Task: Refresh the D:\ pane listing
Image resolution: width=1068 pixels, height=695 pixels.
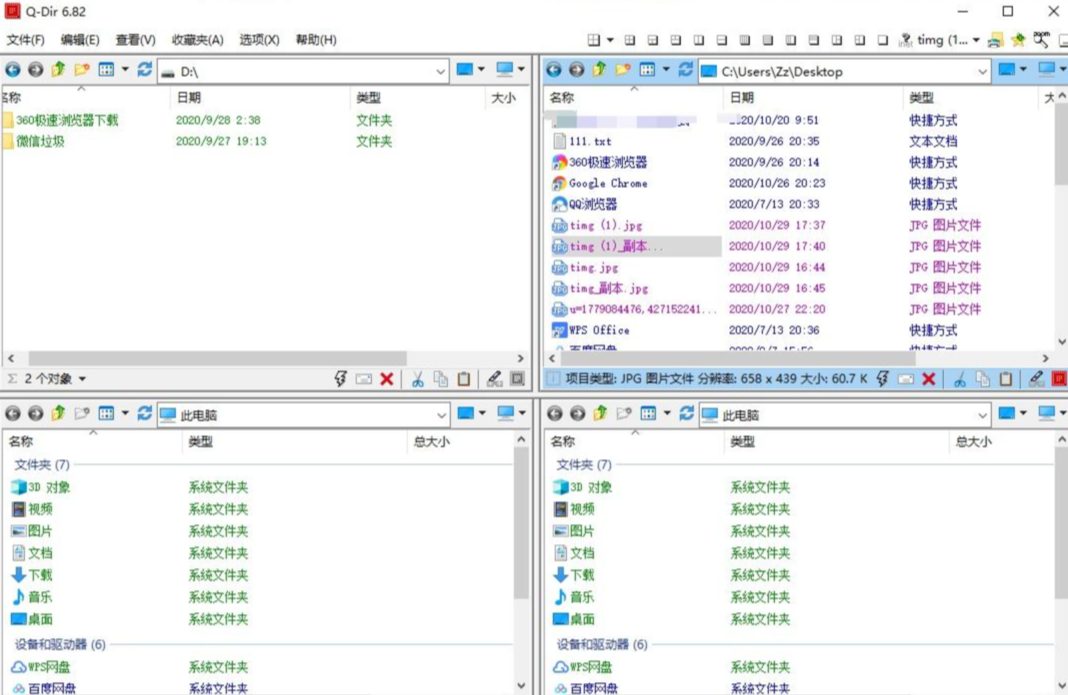Action: pyautogui.click(x=144, y=70)
